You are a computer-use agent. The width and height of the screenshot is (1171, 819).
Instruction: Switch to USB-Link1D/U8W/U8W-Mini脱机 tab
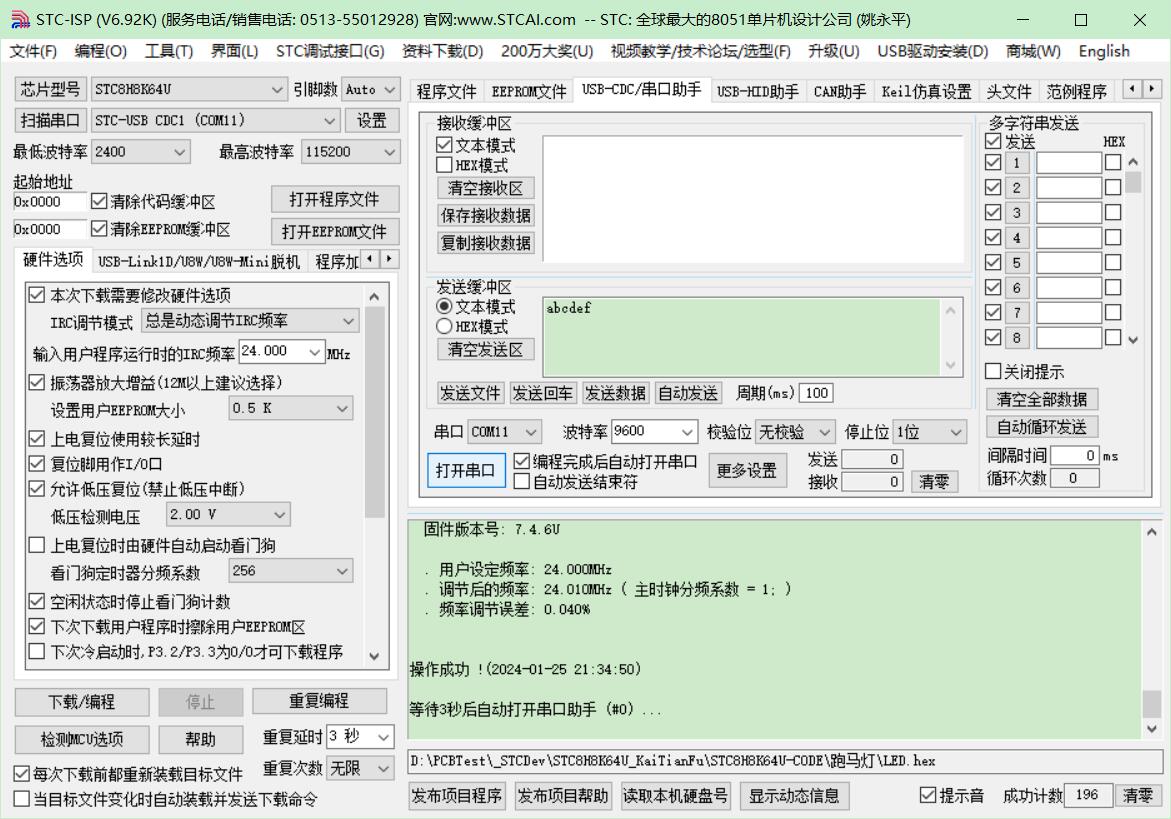(199, 261)
